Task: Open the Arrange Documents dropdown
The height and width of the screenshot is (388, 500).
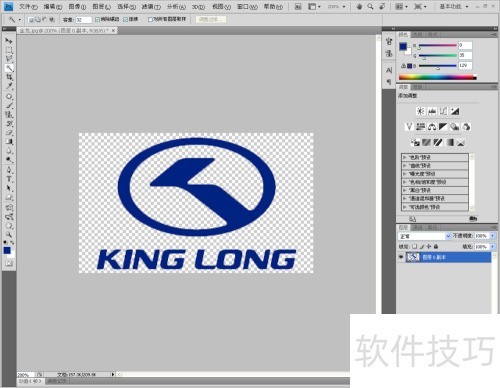Action: [x=401, y=6]
